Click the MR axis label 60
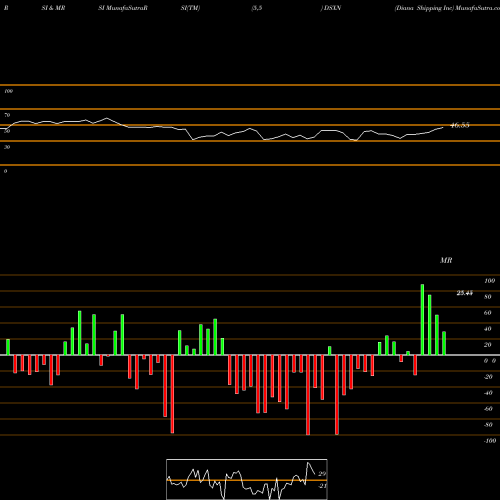Viewport: 500px width, 500px height. 488,313
